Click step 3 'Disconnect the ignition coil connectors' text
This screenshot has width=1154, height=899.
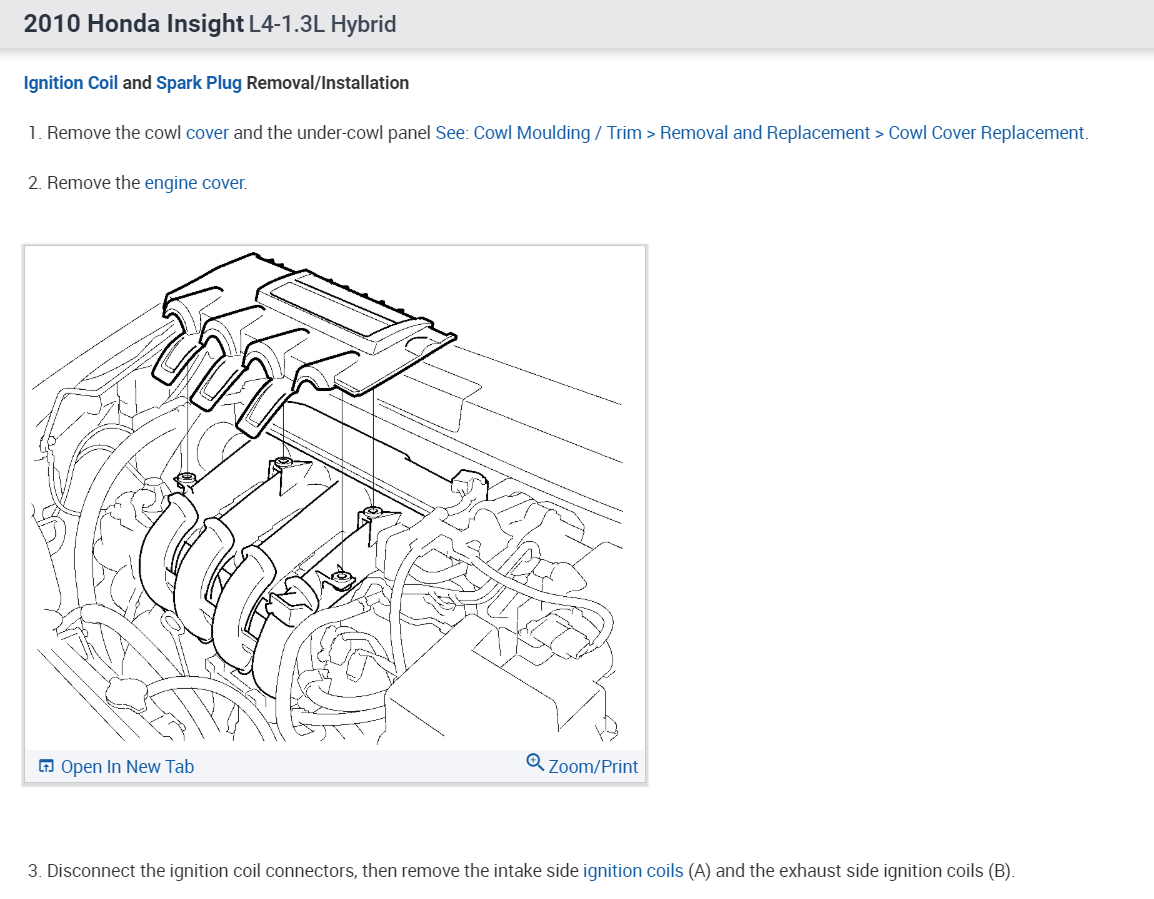(x=202, y=871)
